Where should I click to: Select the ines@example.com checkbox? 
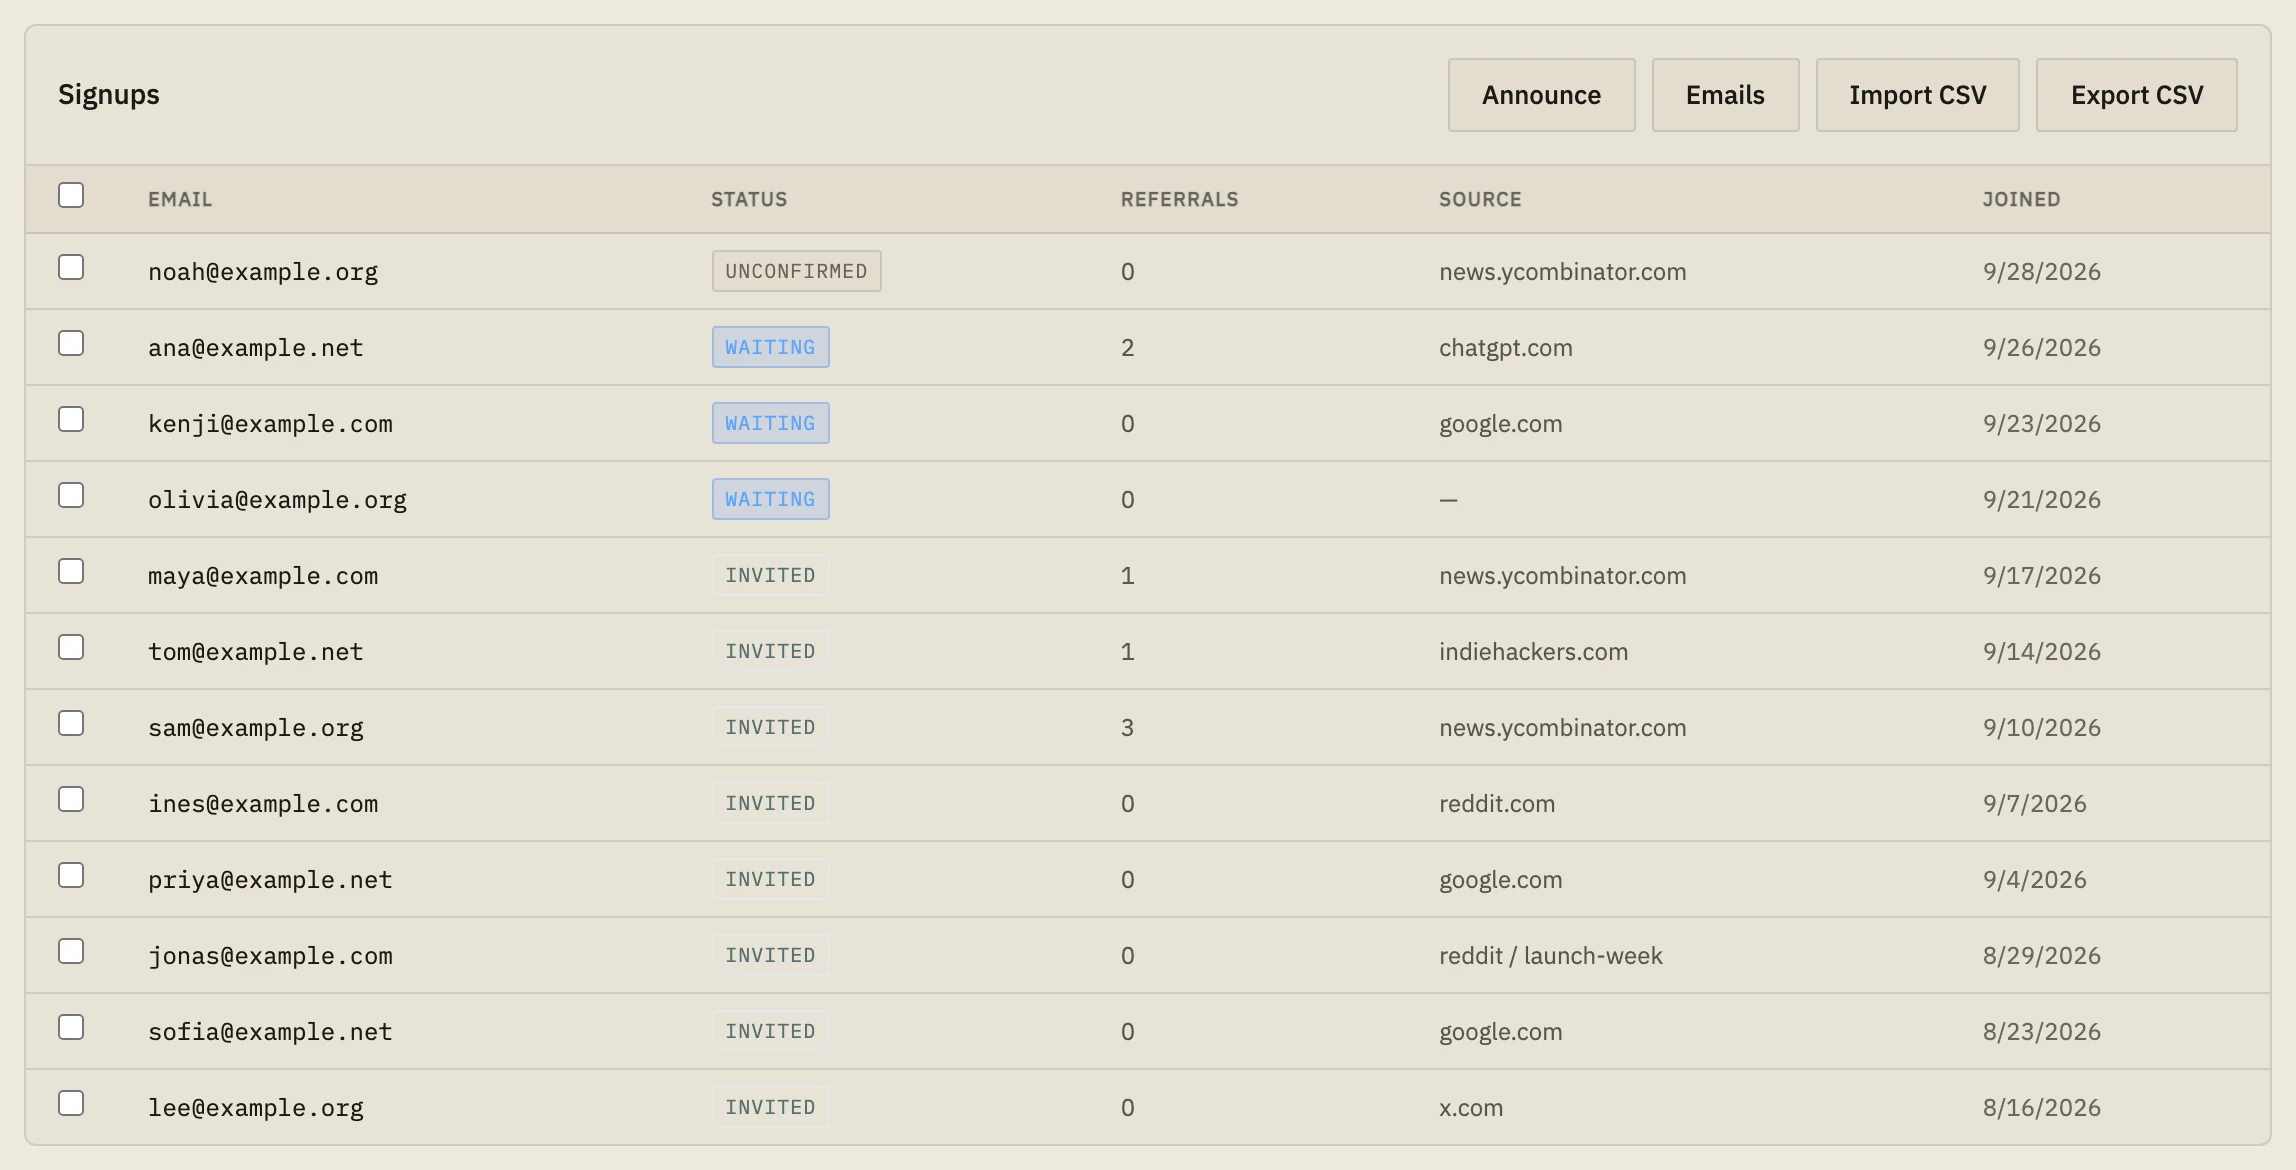coord(71,799)
